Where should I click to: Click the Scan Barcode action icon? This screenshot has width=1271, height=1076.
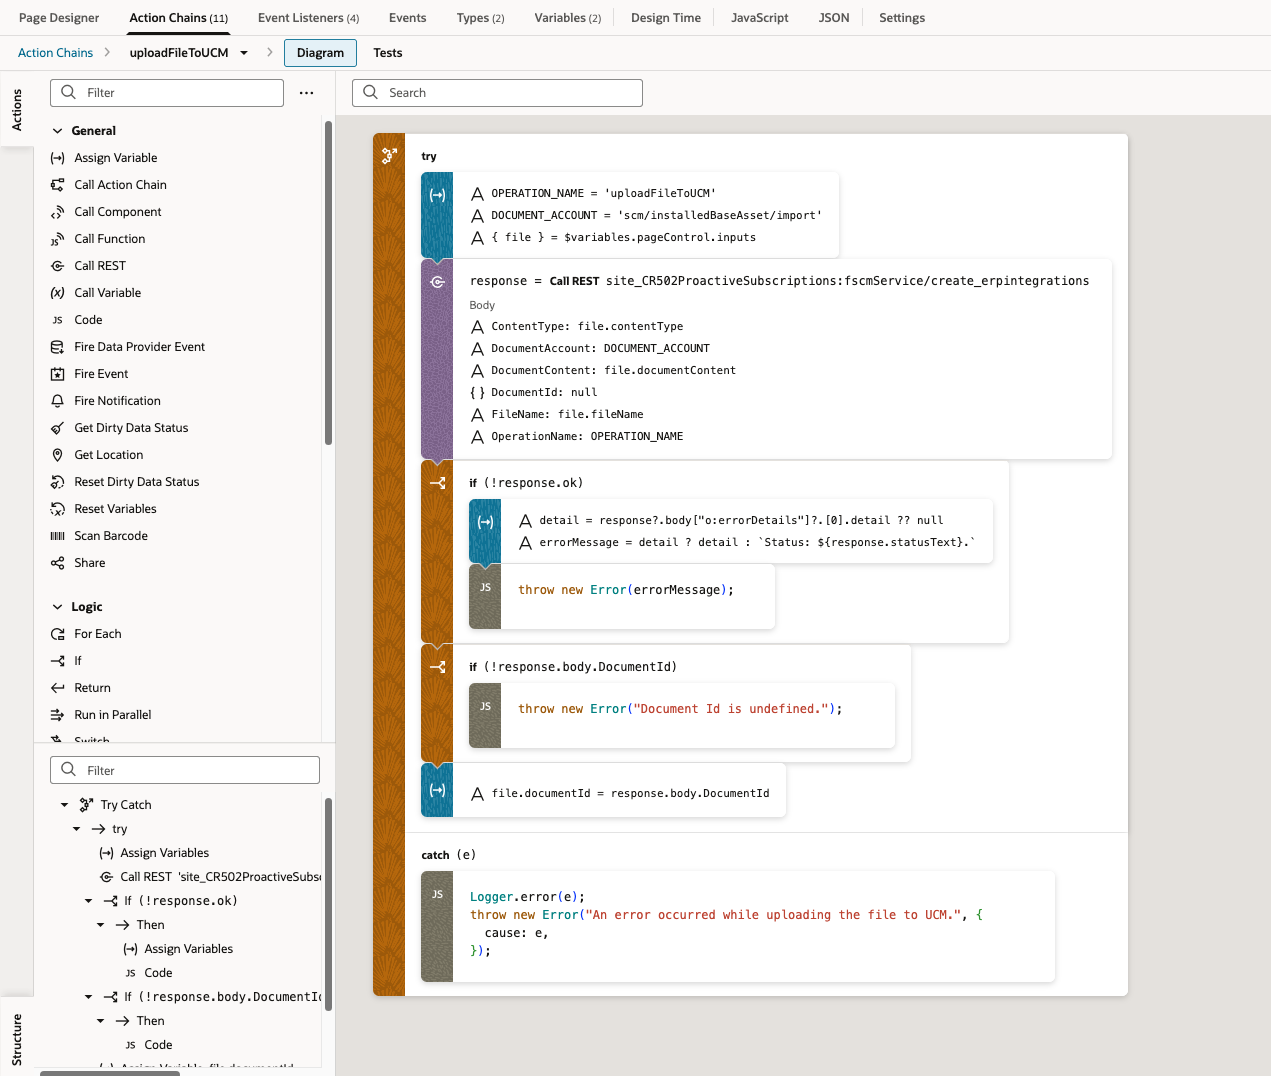(x=58, y=536)
